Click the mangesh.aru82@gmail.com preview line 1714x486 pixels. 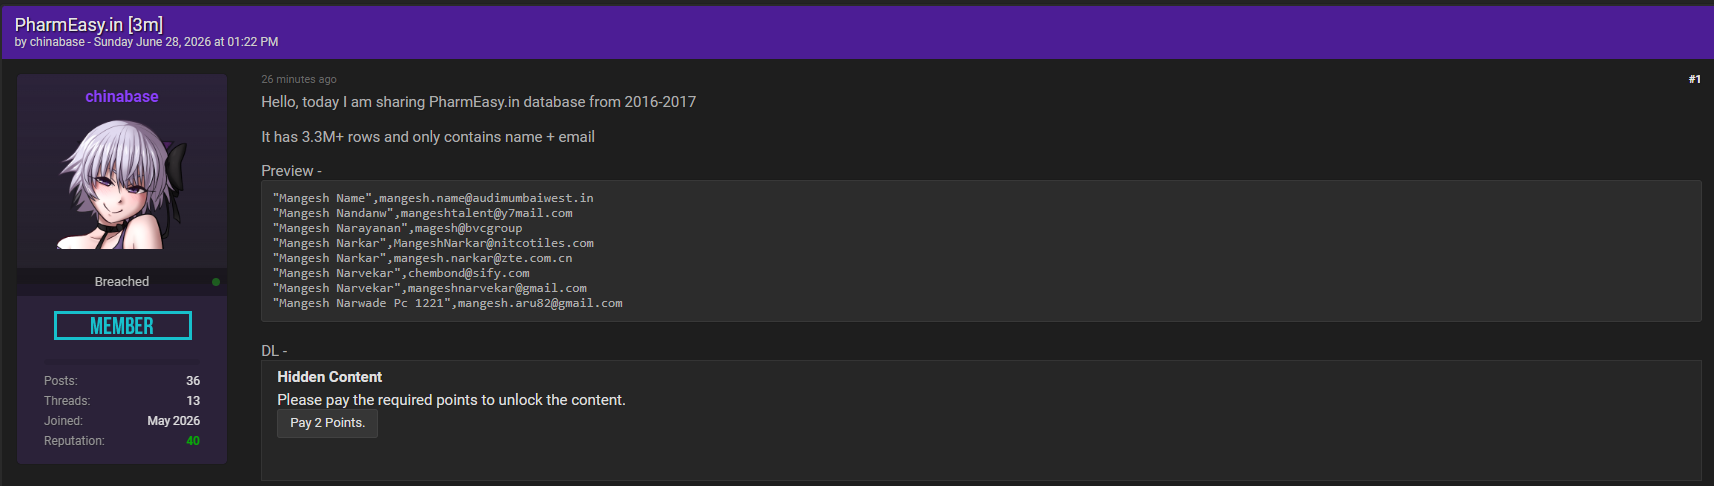click(447, 303)
